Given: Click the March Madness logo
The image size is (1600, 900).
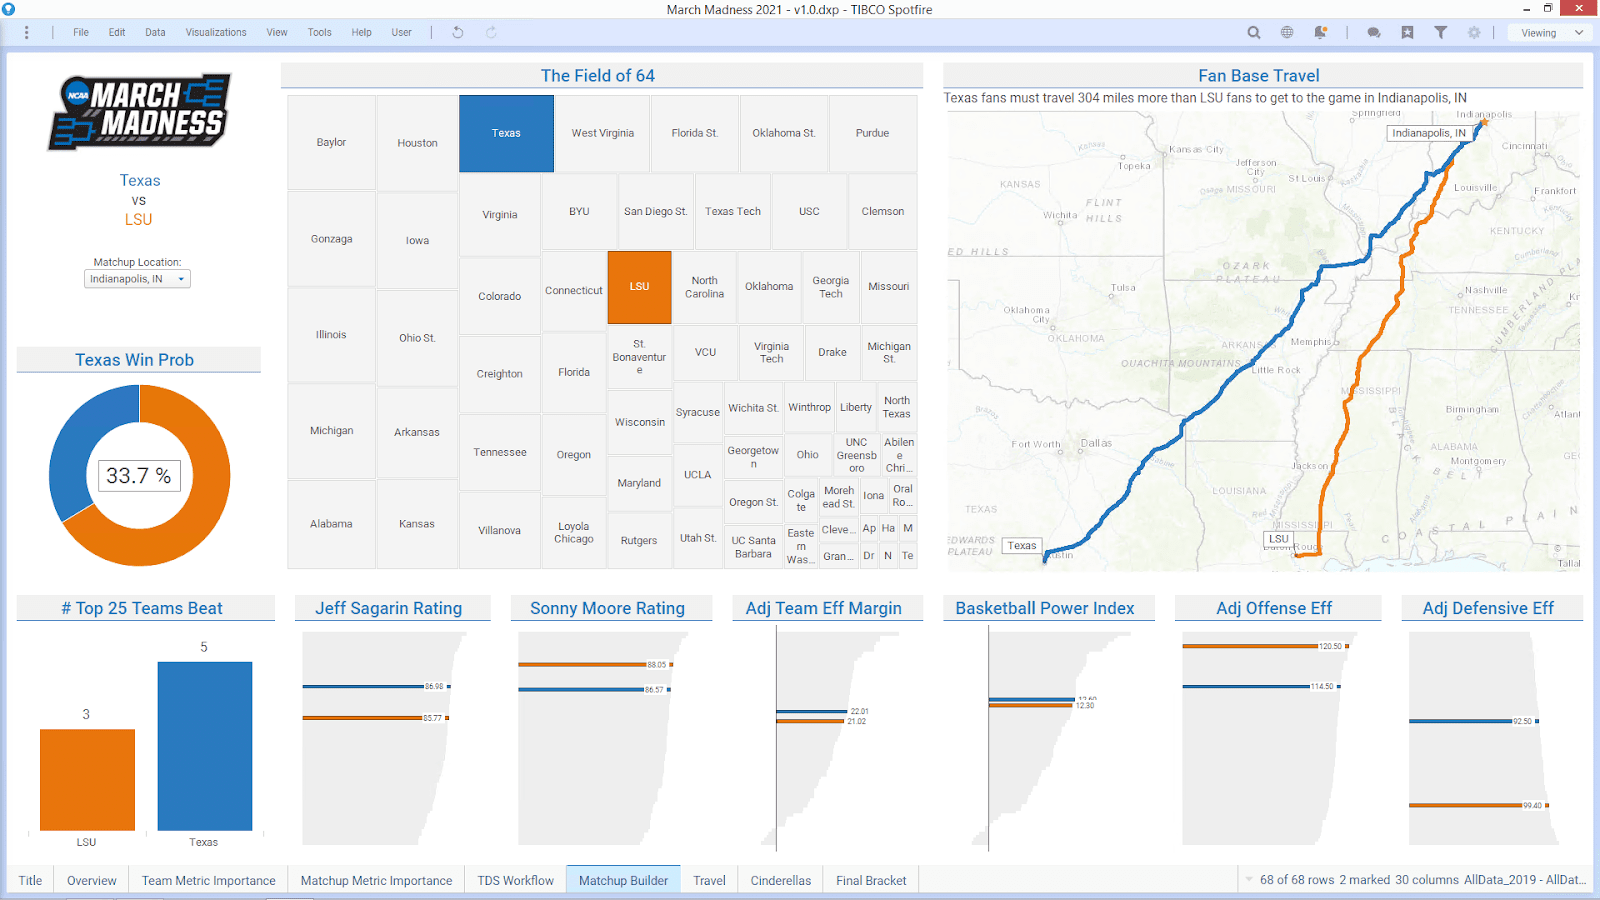Looking at the screenshot, I should tap(139, 112).
